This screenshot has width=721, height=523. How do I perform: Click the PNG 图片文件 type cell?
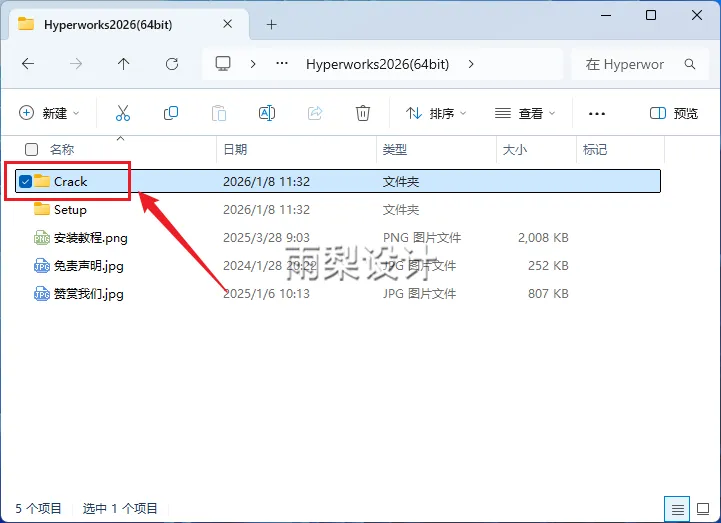(422, 238)
